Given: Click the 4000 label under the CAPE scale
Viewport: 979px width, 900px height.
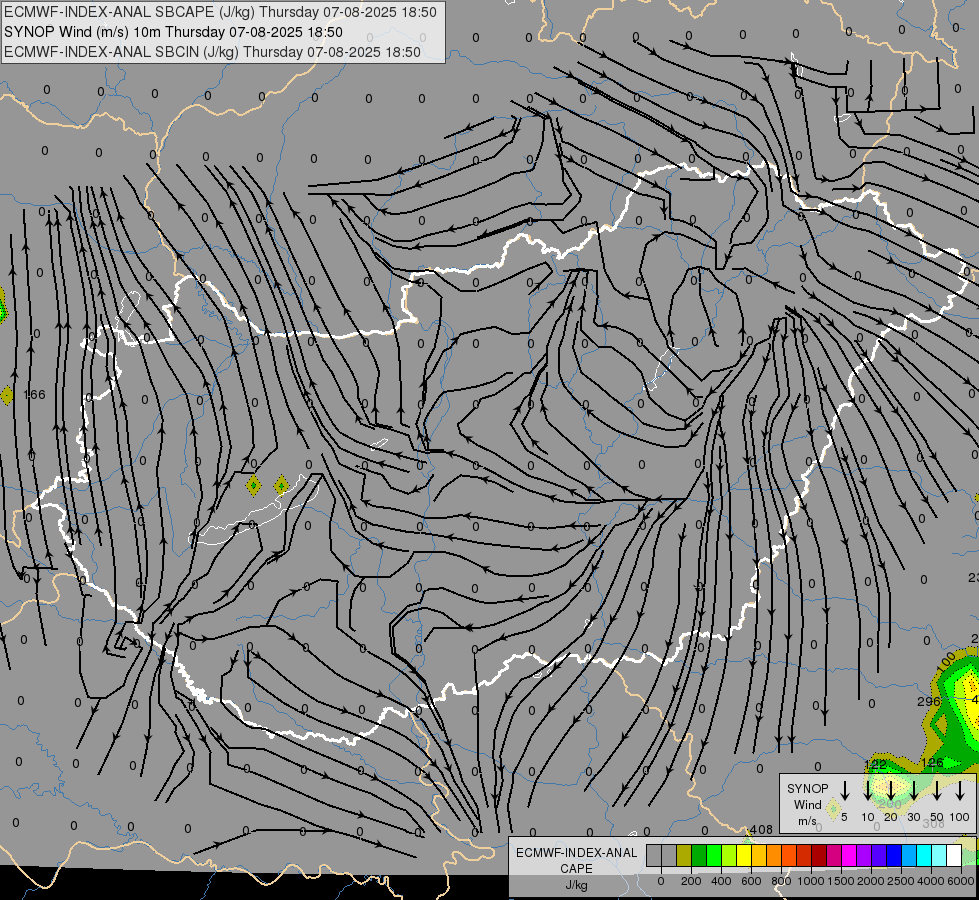Looking at the screenshot, I should [x=931, y=881].
